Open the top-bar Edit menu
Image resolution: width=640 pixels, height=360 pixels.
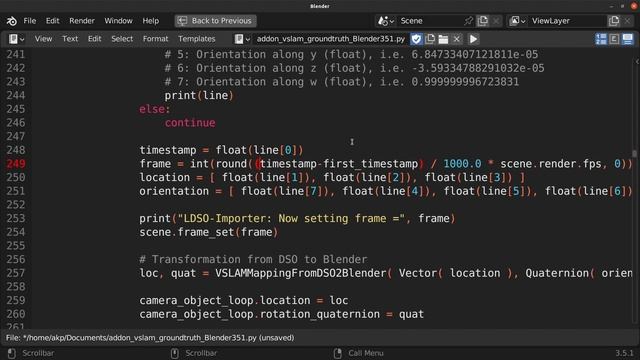pos(52,21)
